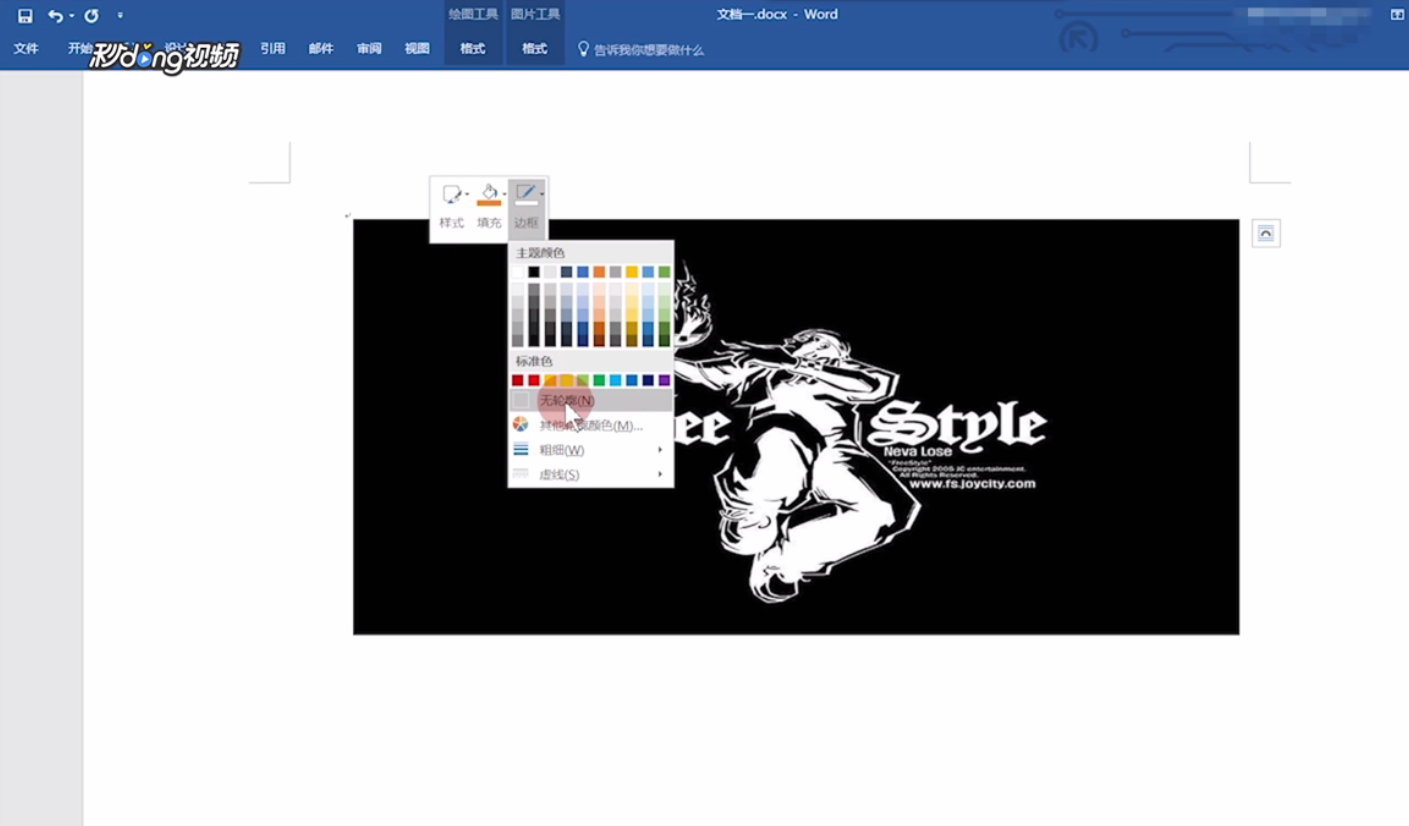Redo or repeat the last action
The image size is (1409, 826).
[91, 16]
